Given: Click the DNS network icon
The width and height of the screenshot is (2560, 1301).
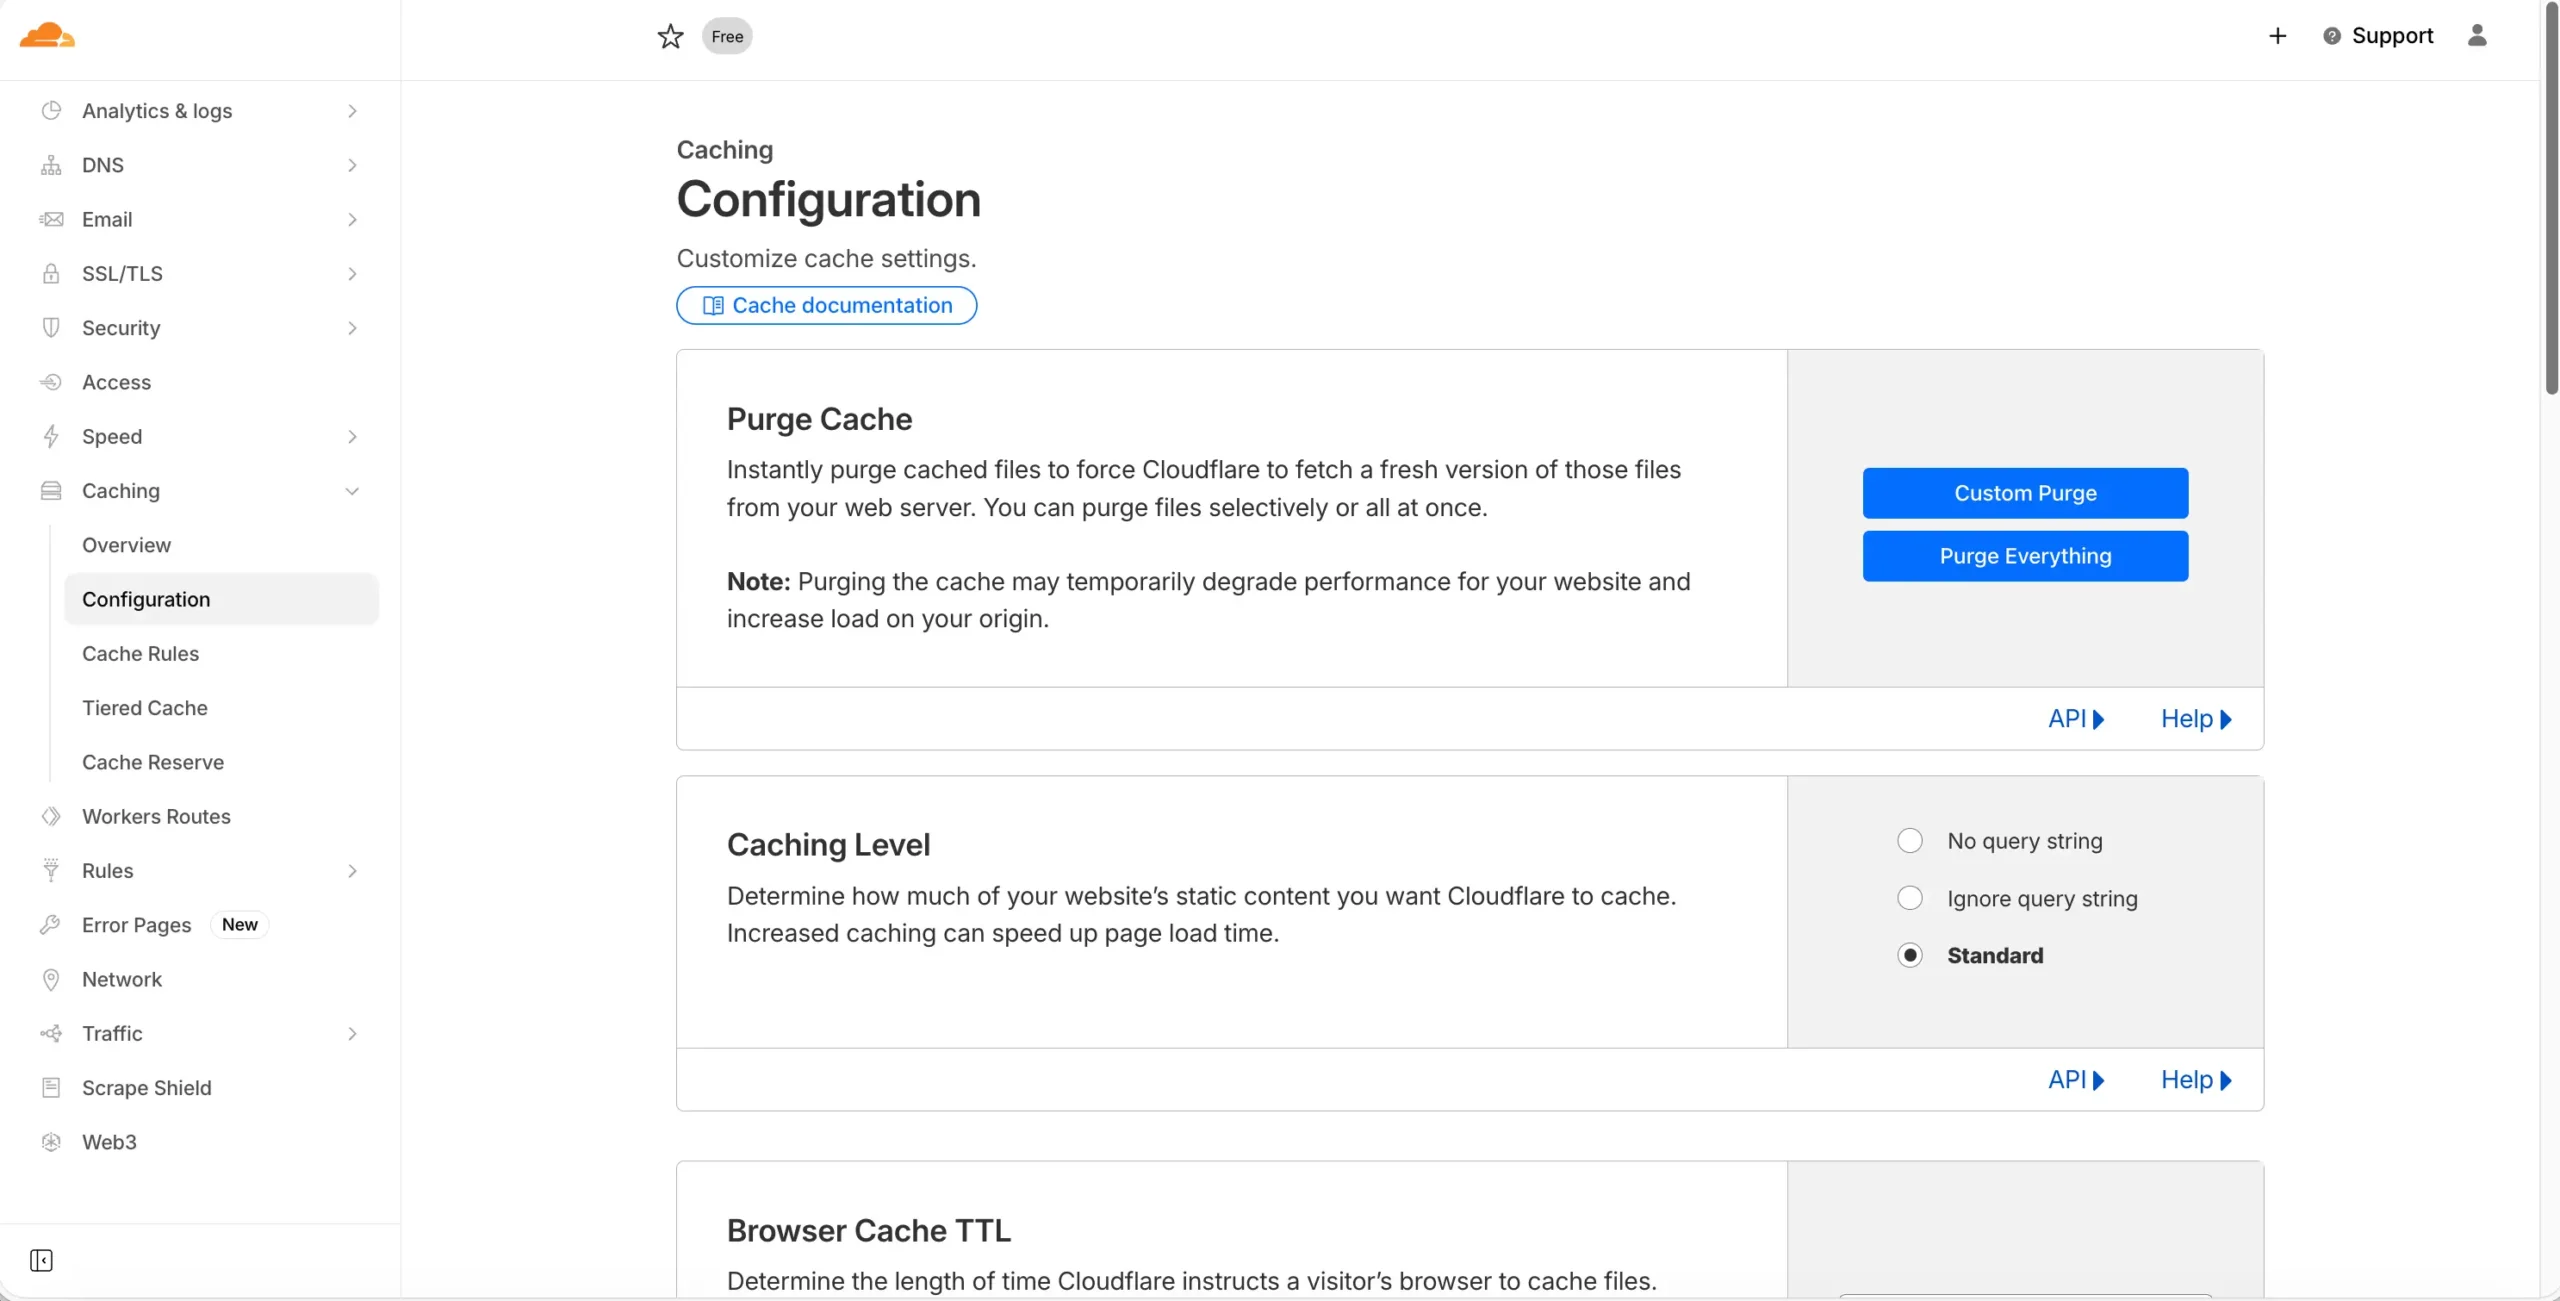Looking at the screenshot, I should pyautogui.click(x=51, y=164).
